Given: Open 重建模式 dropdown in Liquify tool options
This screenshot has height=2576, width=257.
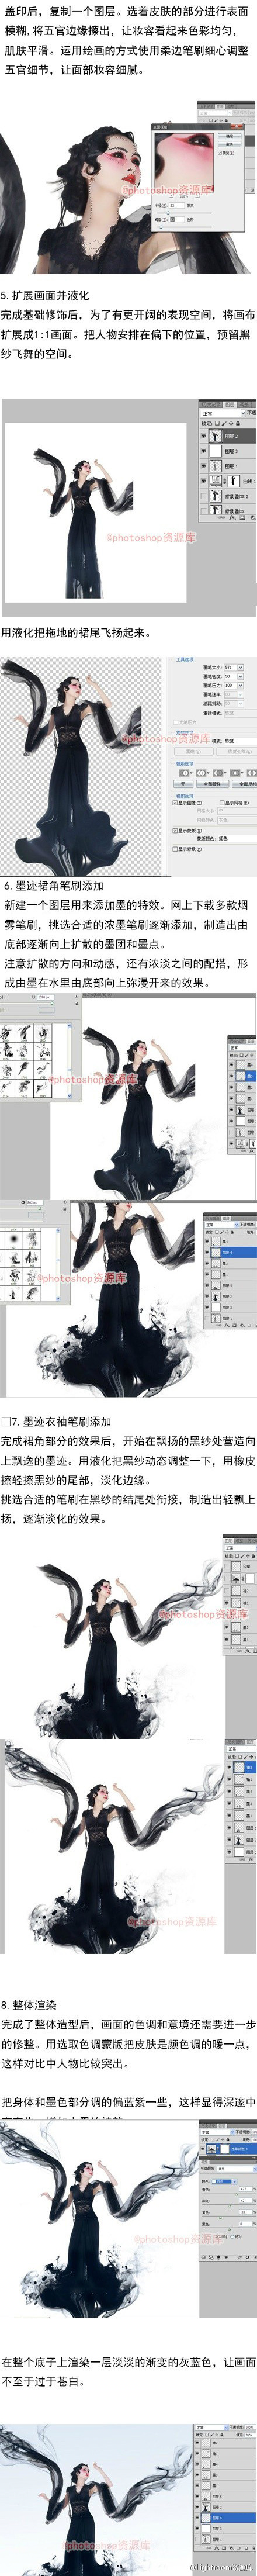Looking at the screenshot, I should 240,712.
